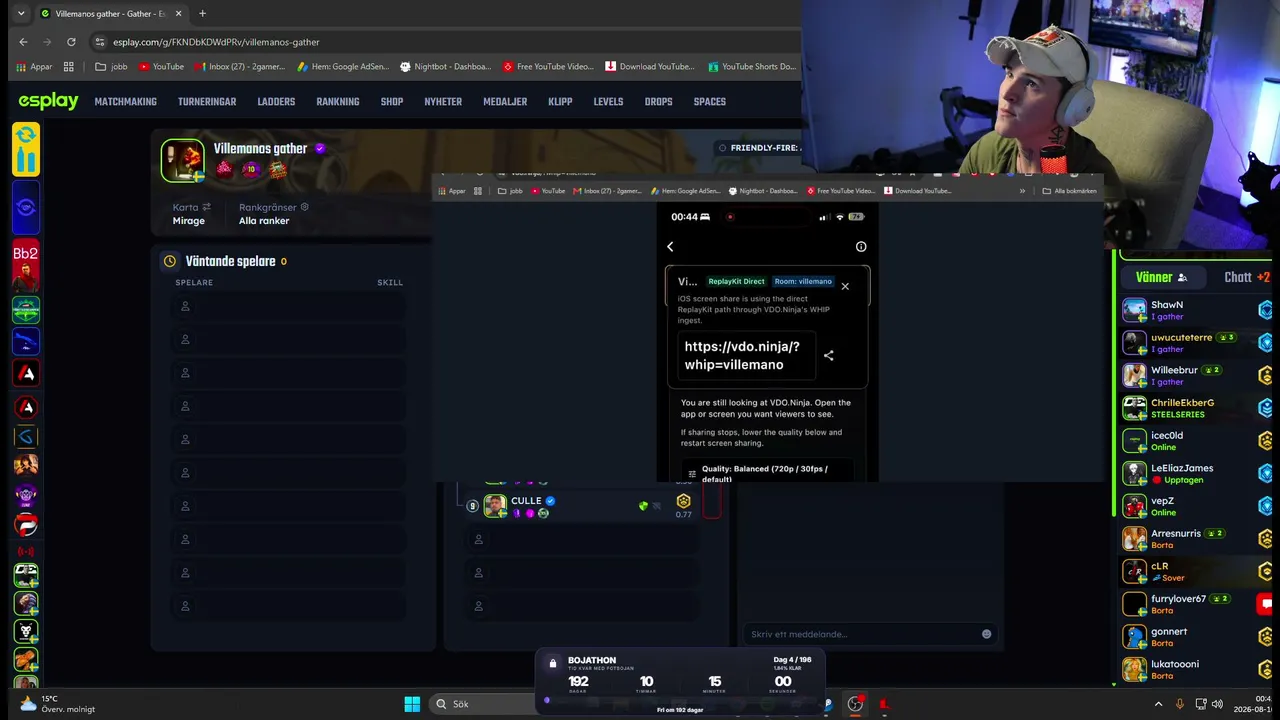Open the Nightbot Dashboard bookmark

(x=446, y=67)
